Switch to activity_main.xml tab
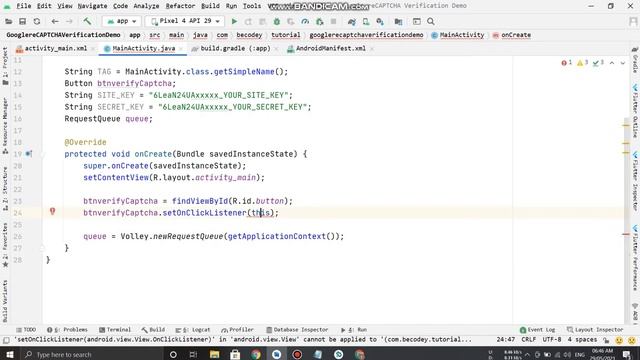This screenshot has height=360, width=640. 55,48
